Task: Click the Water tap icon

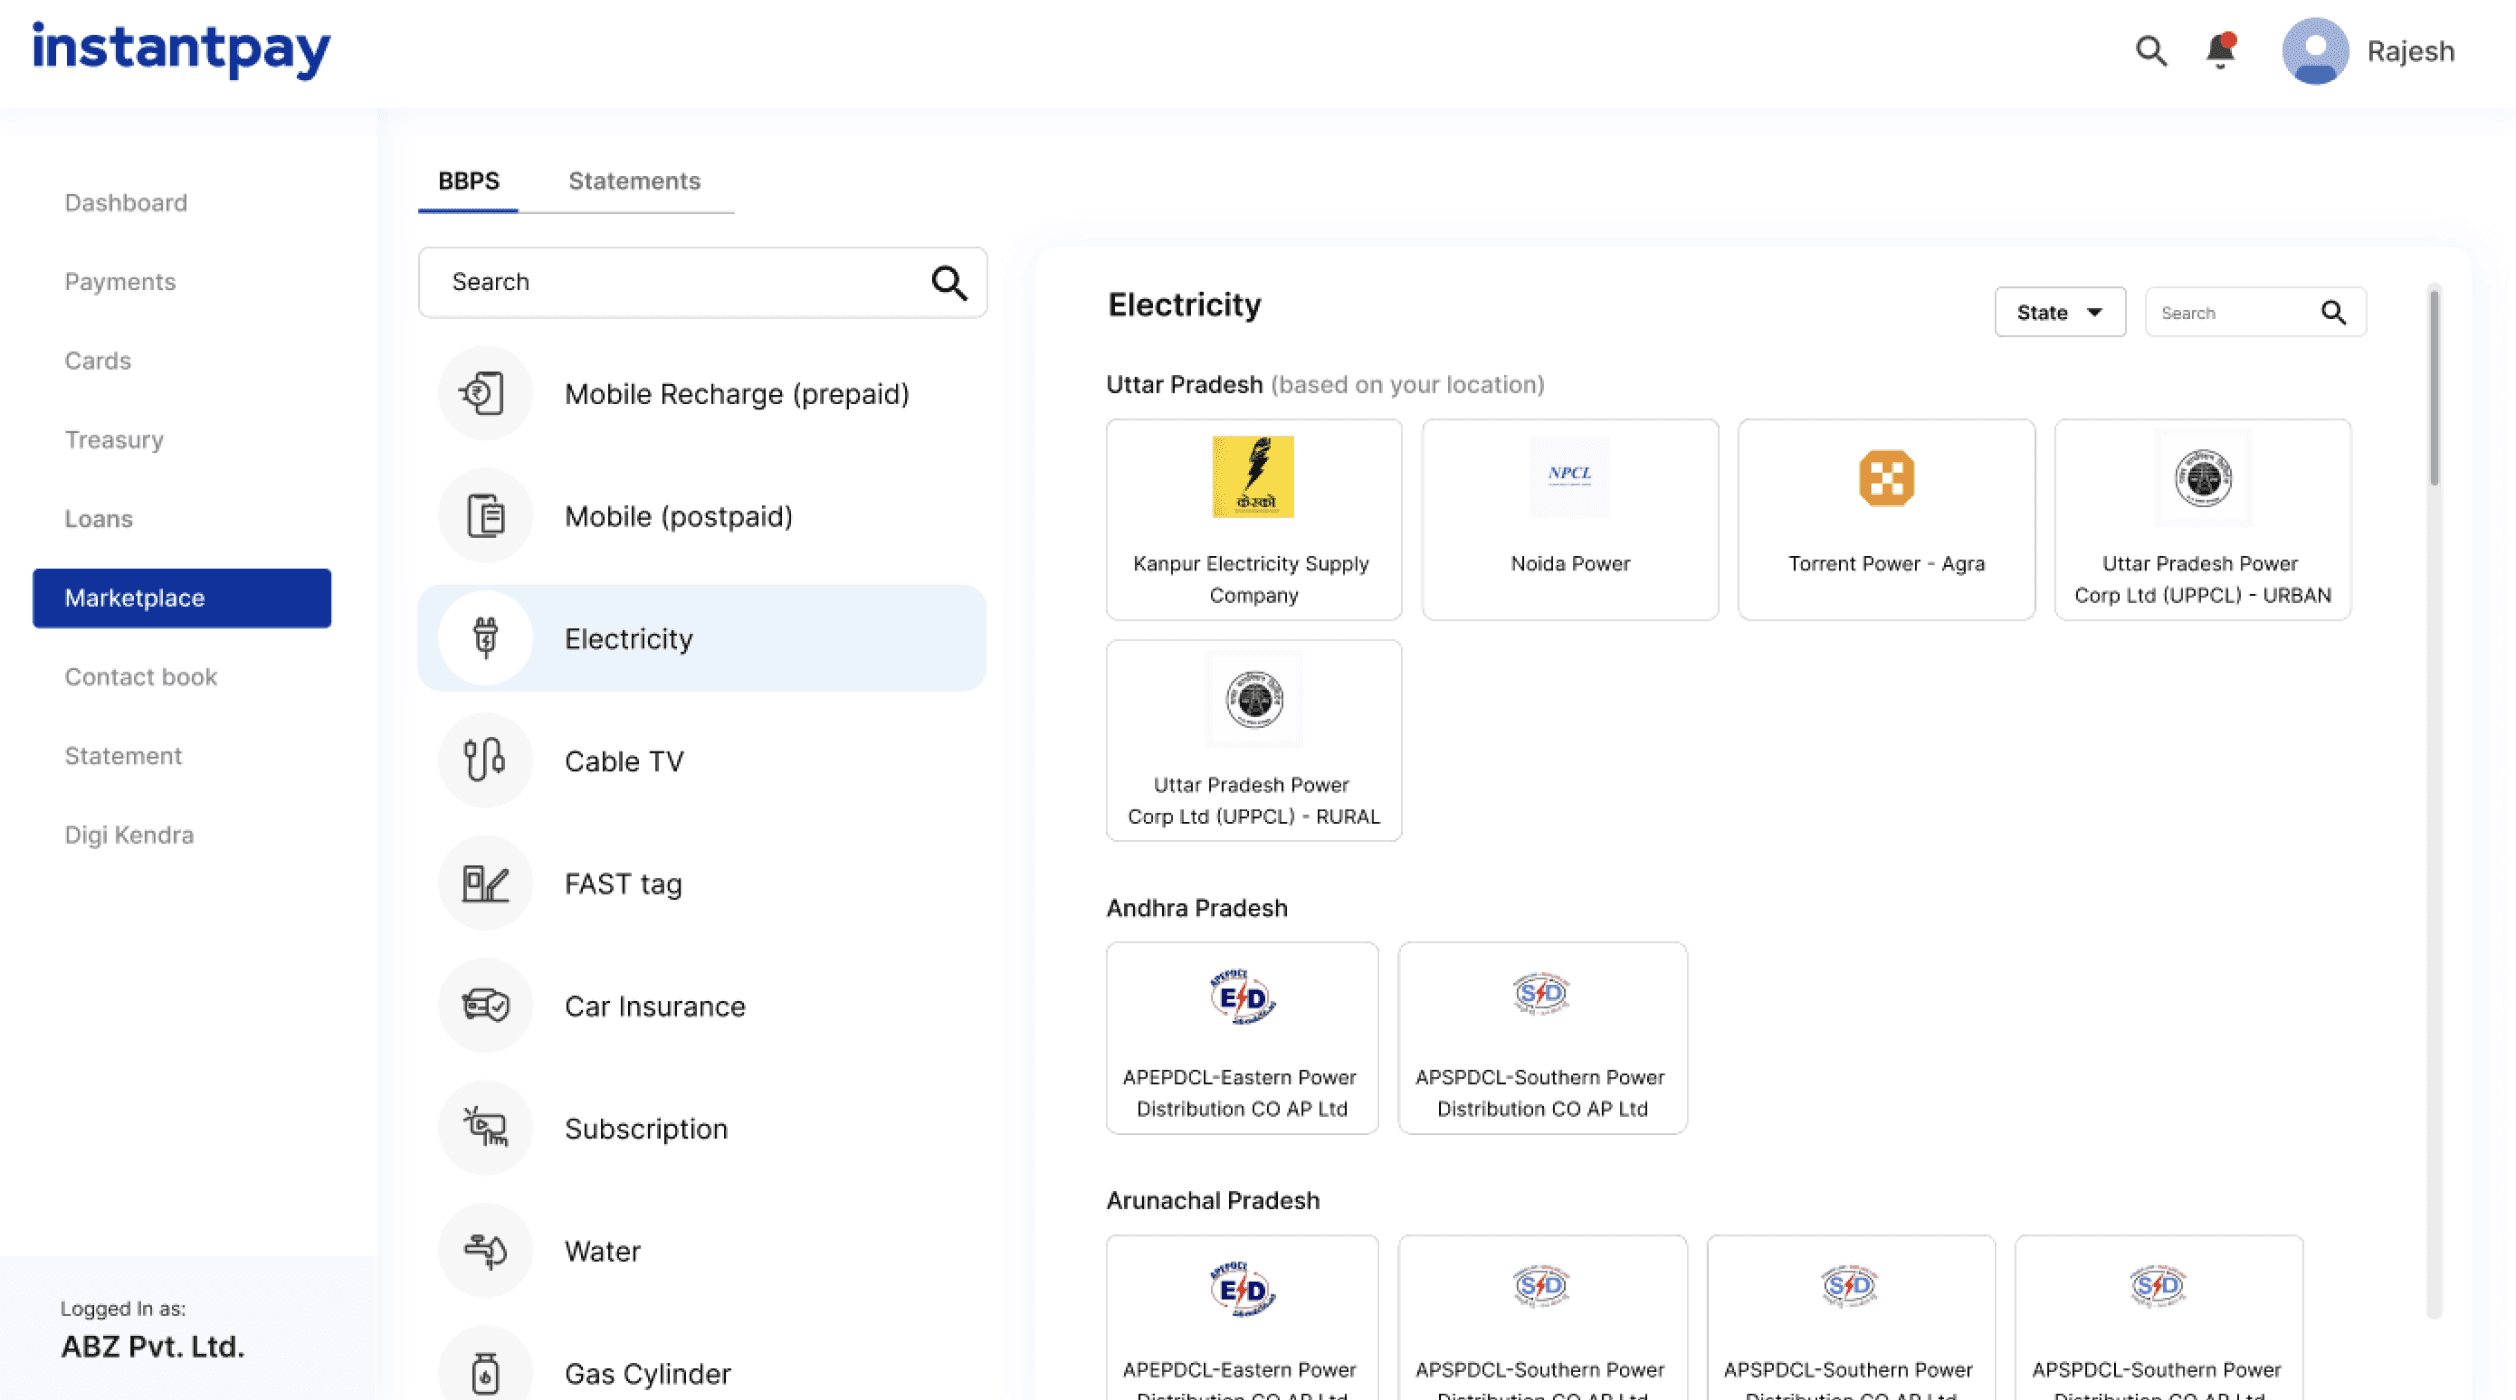Action: click(485, 1250)
